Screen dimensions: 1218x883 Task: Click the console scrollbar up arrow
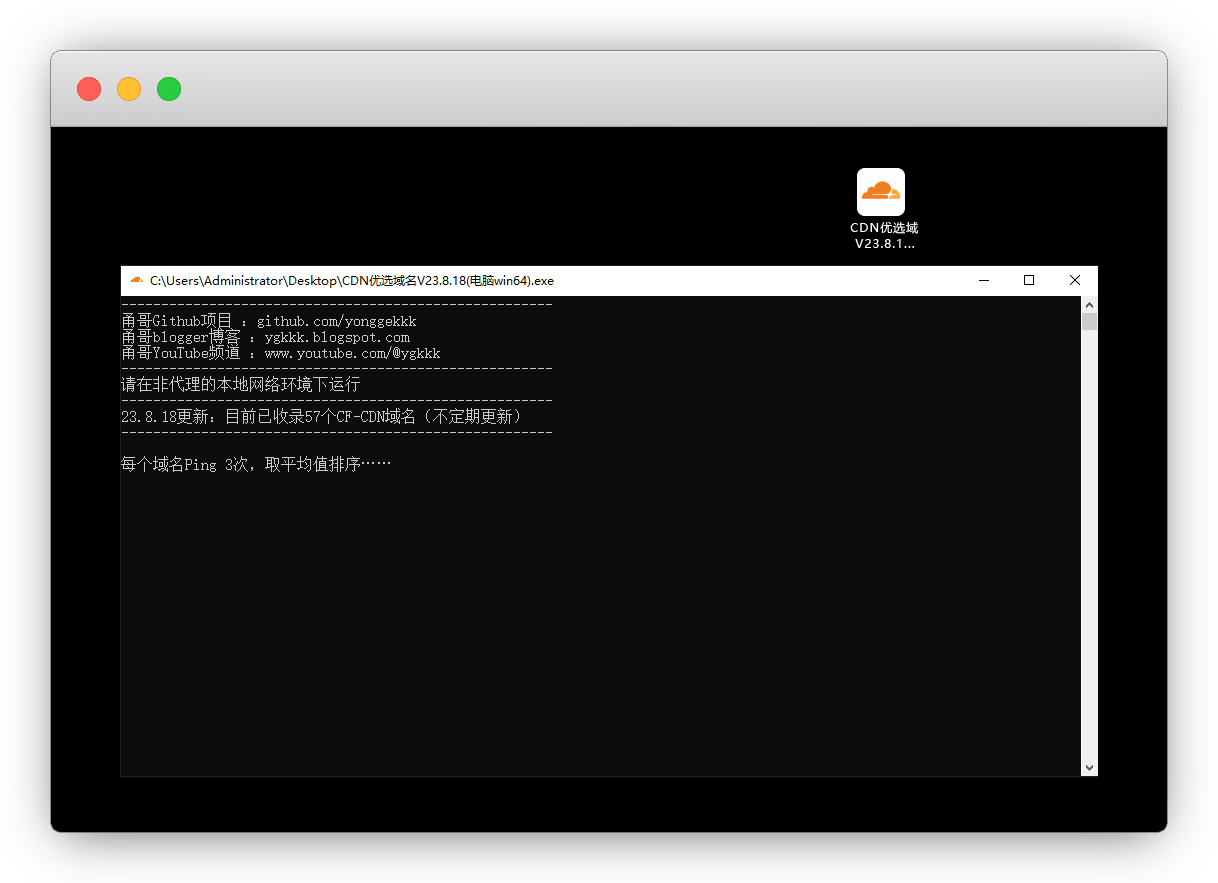click(x=1089, y=304)
